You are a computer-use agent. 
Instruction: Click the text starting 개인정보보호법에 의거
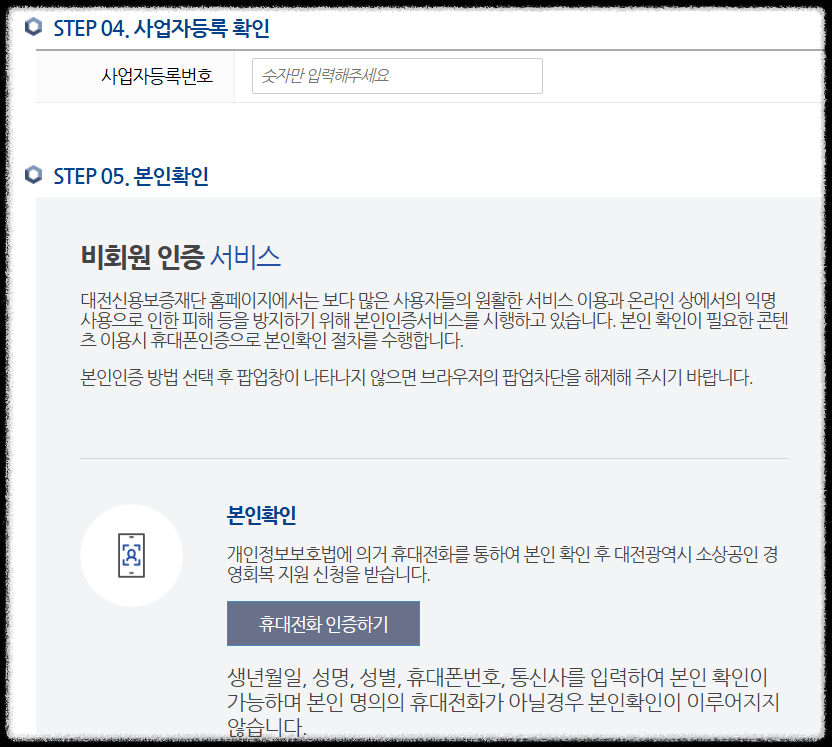502,564
